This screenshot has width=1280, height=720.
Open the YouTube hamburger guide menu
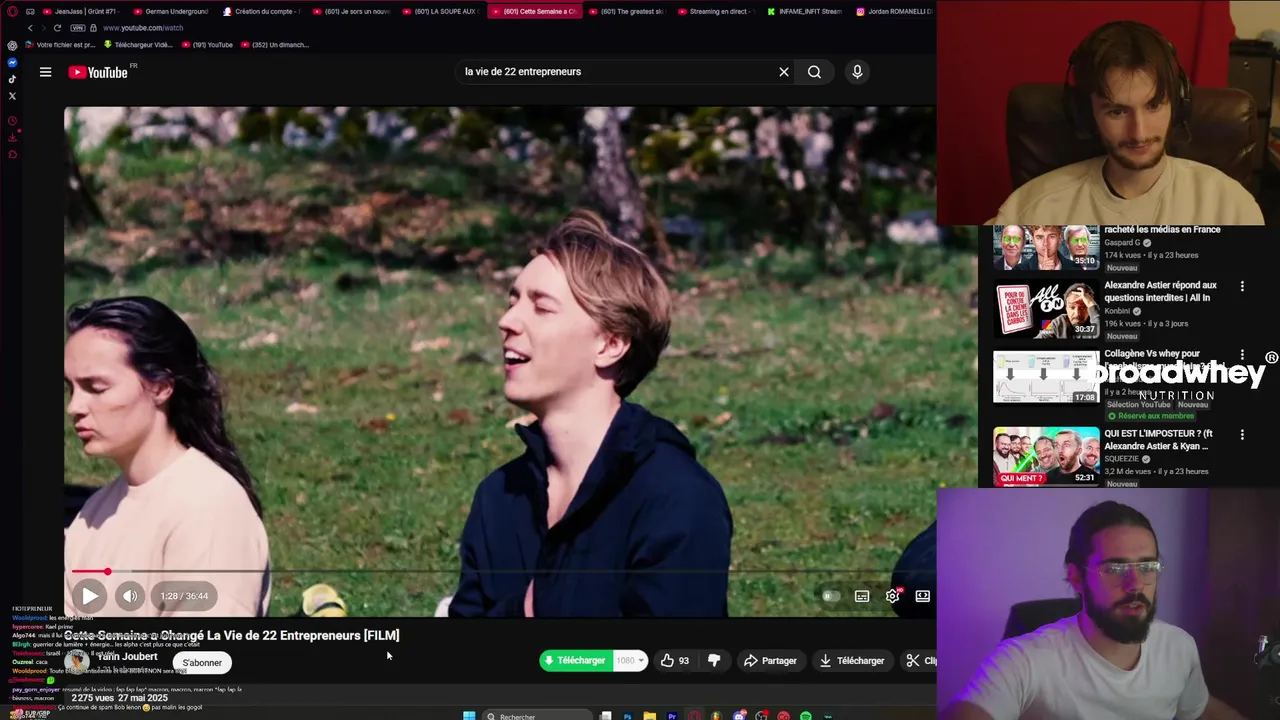[45, 72]
